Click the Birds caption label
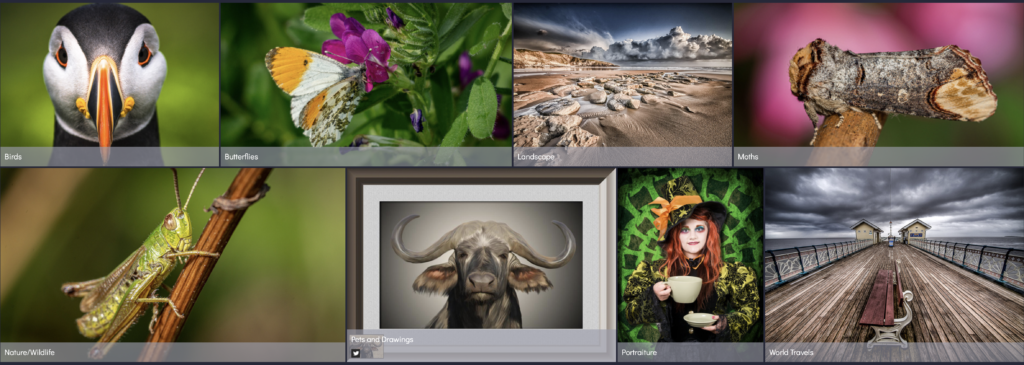 (13, 157)
